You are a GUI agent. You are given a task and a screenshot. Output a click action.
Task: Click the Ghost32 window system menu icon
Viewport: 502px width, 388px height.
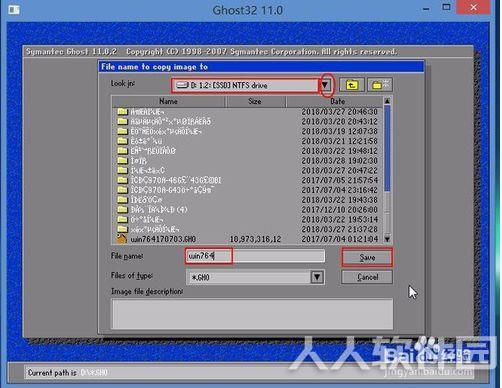(x=14, y=10)
